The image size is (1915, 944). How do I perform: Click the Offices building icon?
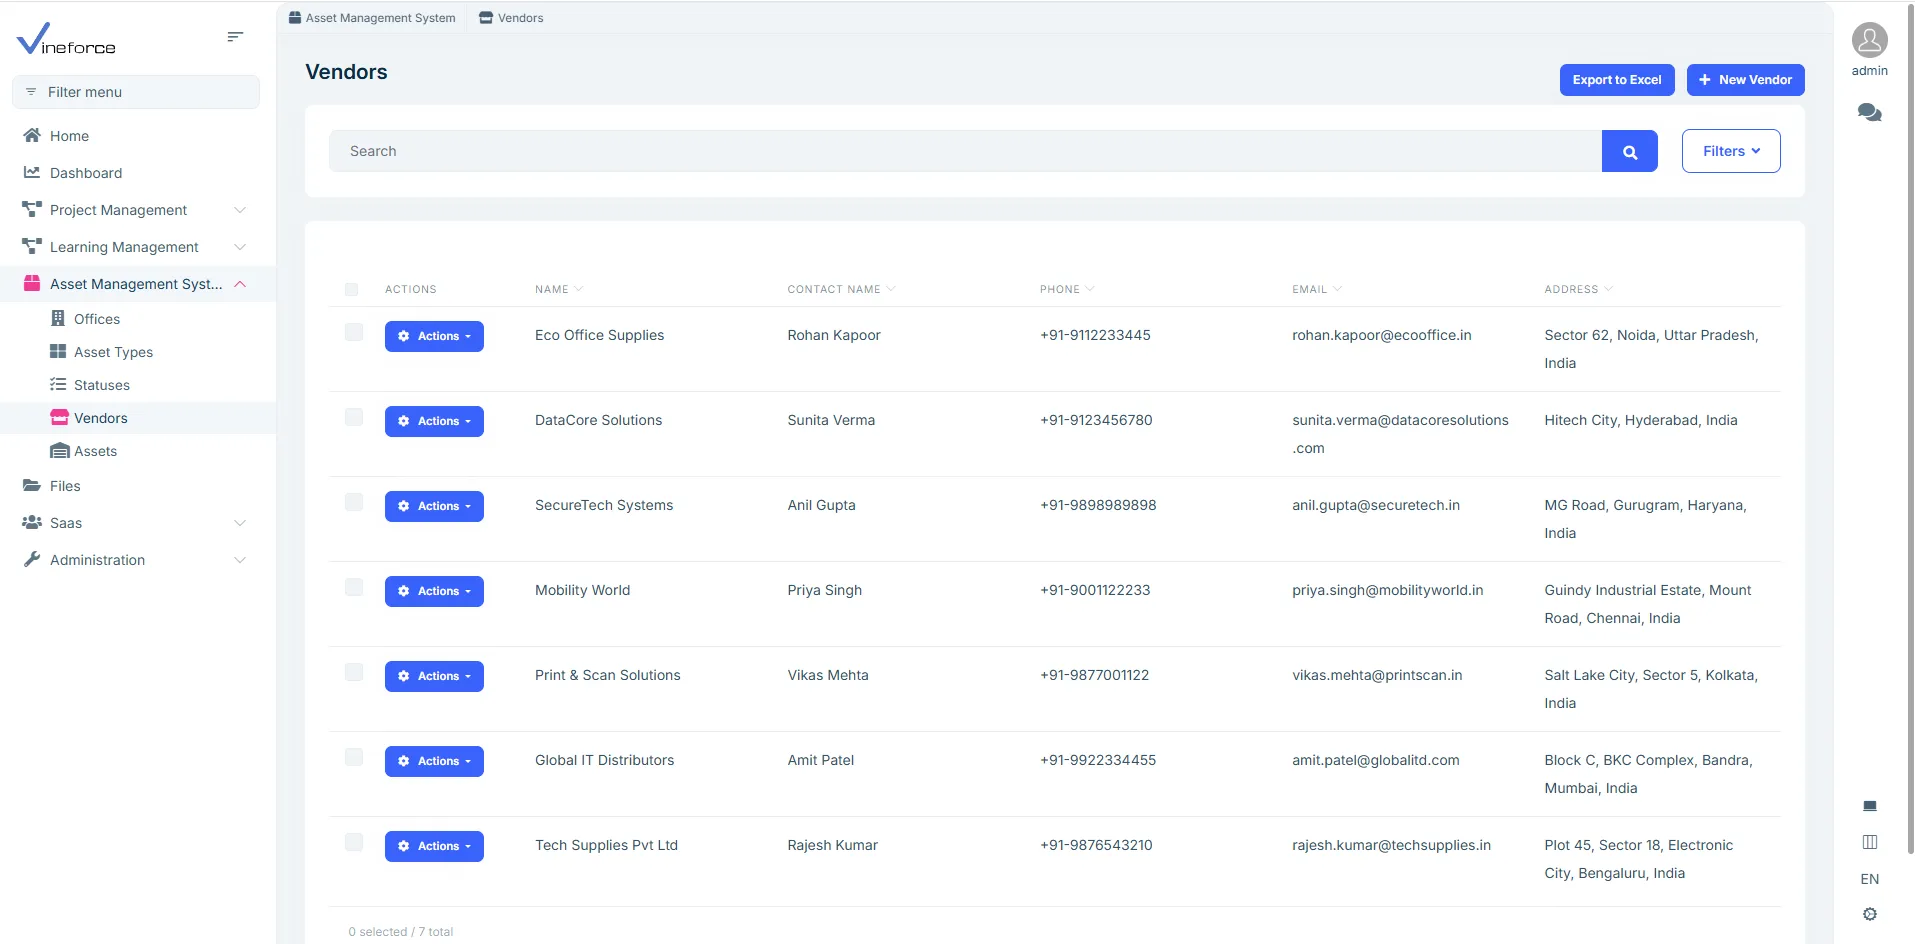tap(58, 318)
